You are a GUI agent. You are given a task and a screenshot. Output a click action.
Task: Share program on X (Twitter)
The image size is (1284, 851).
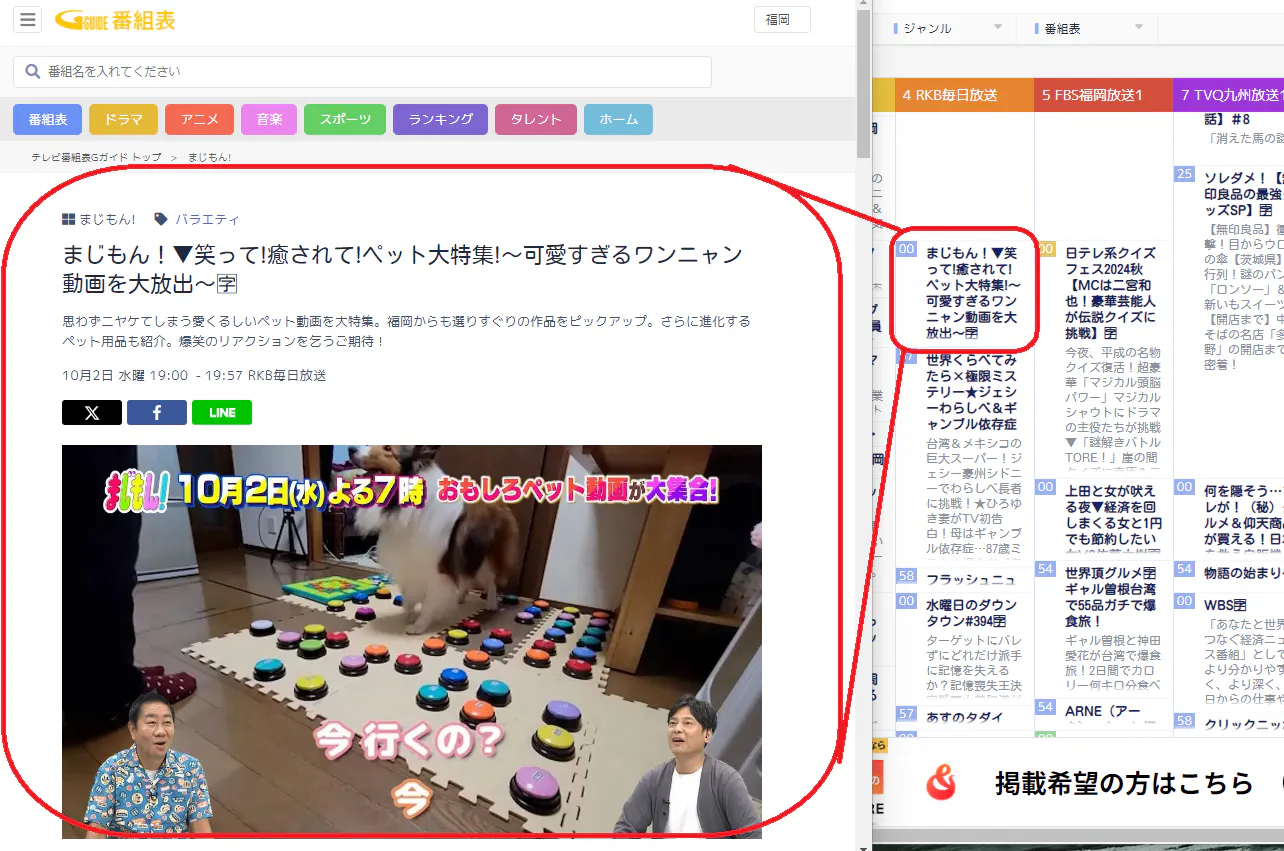click(x=92, y=413)
